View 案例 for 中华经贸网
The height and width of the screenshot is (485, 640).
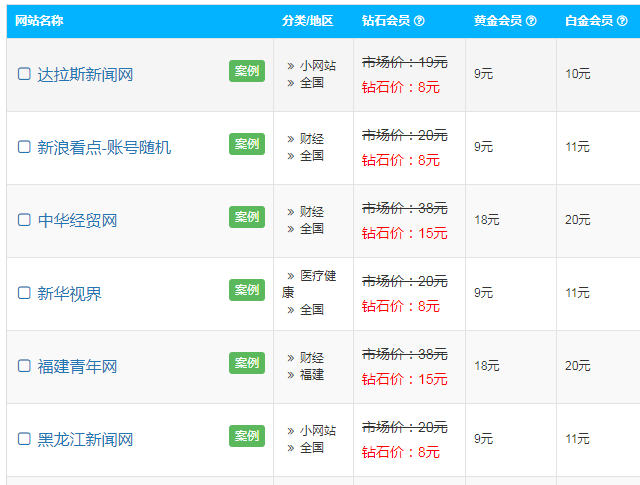pos(247,217)
